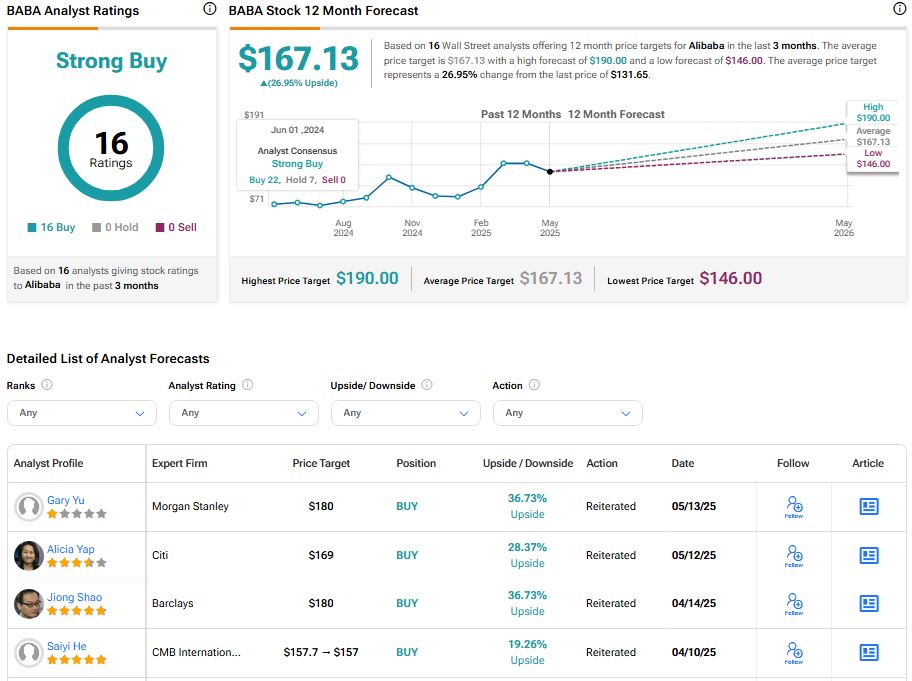Click the Low $146.00 chart label
The width and height of the screenshot is (912, 681).
click(873, 158)
